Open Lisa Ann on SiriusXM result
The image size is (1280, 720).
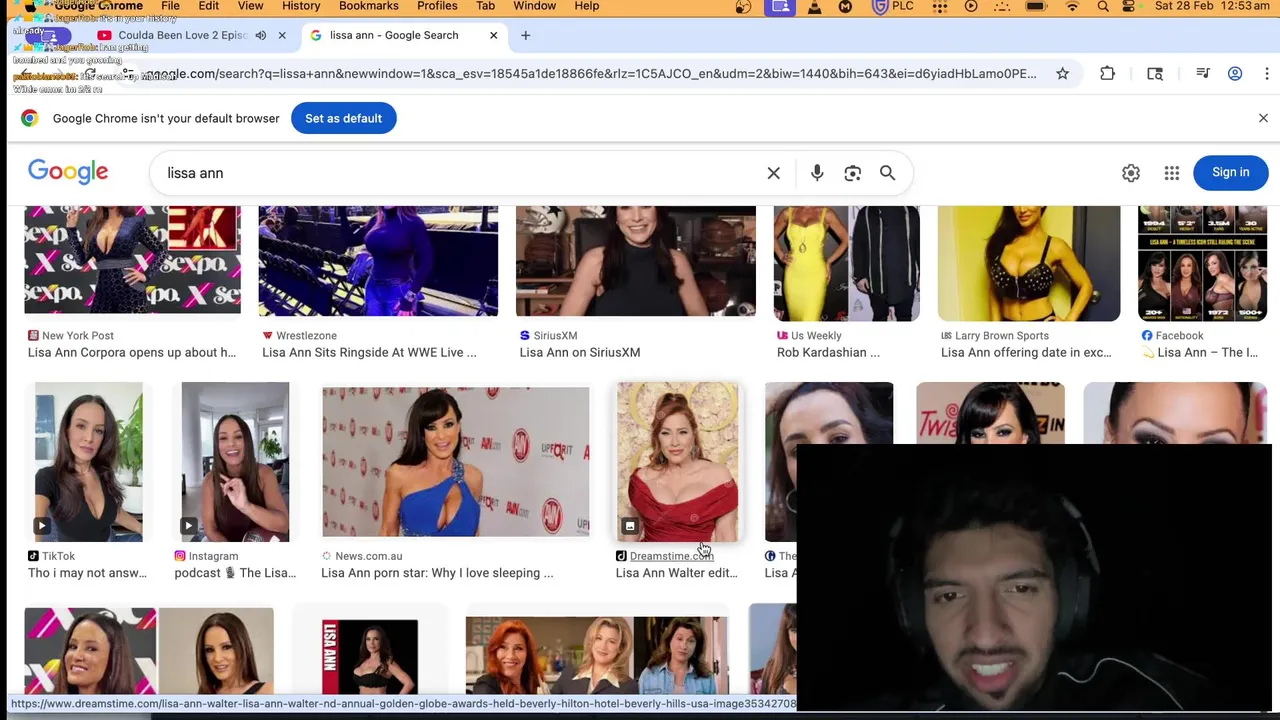coord(580,352)
